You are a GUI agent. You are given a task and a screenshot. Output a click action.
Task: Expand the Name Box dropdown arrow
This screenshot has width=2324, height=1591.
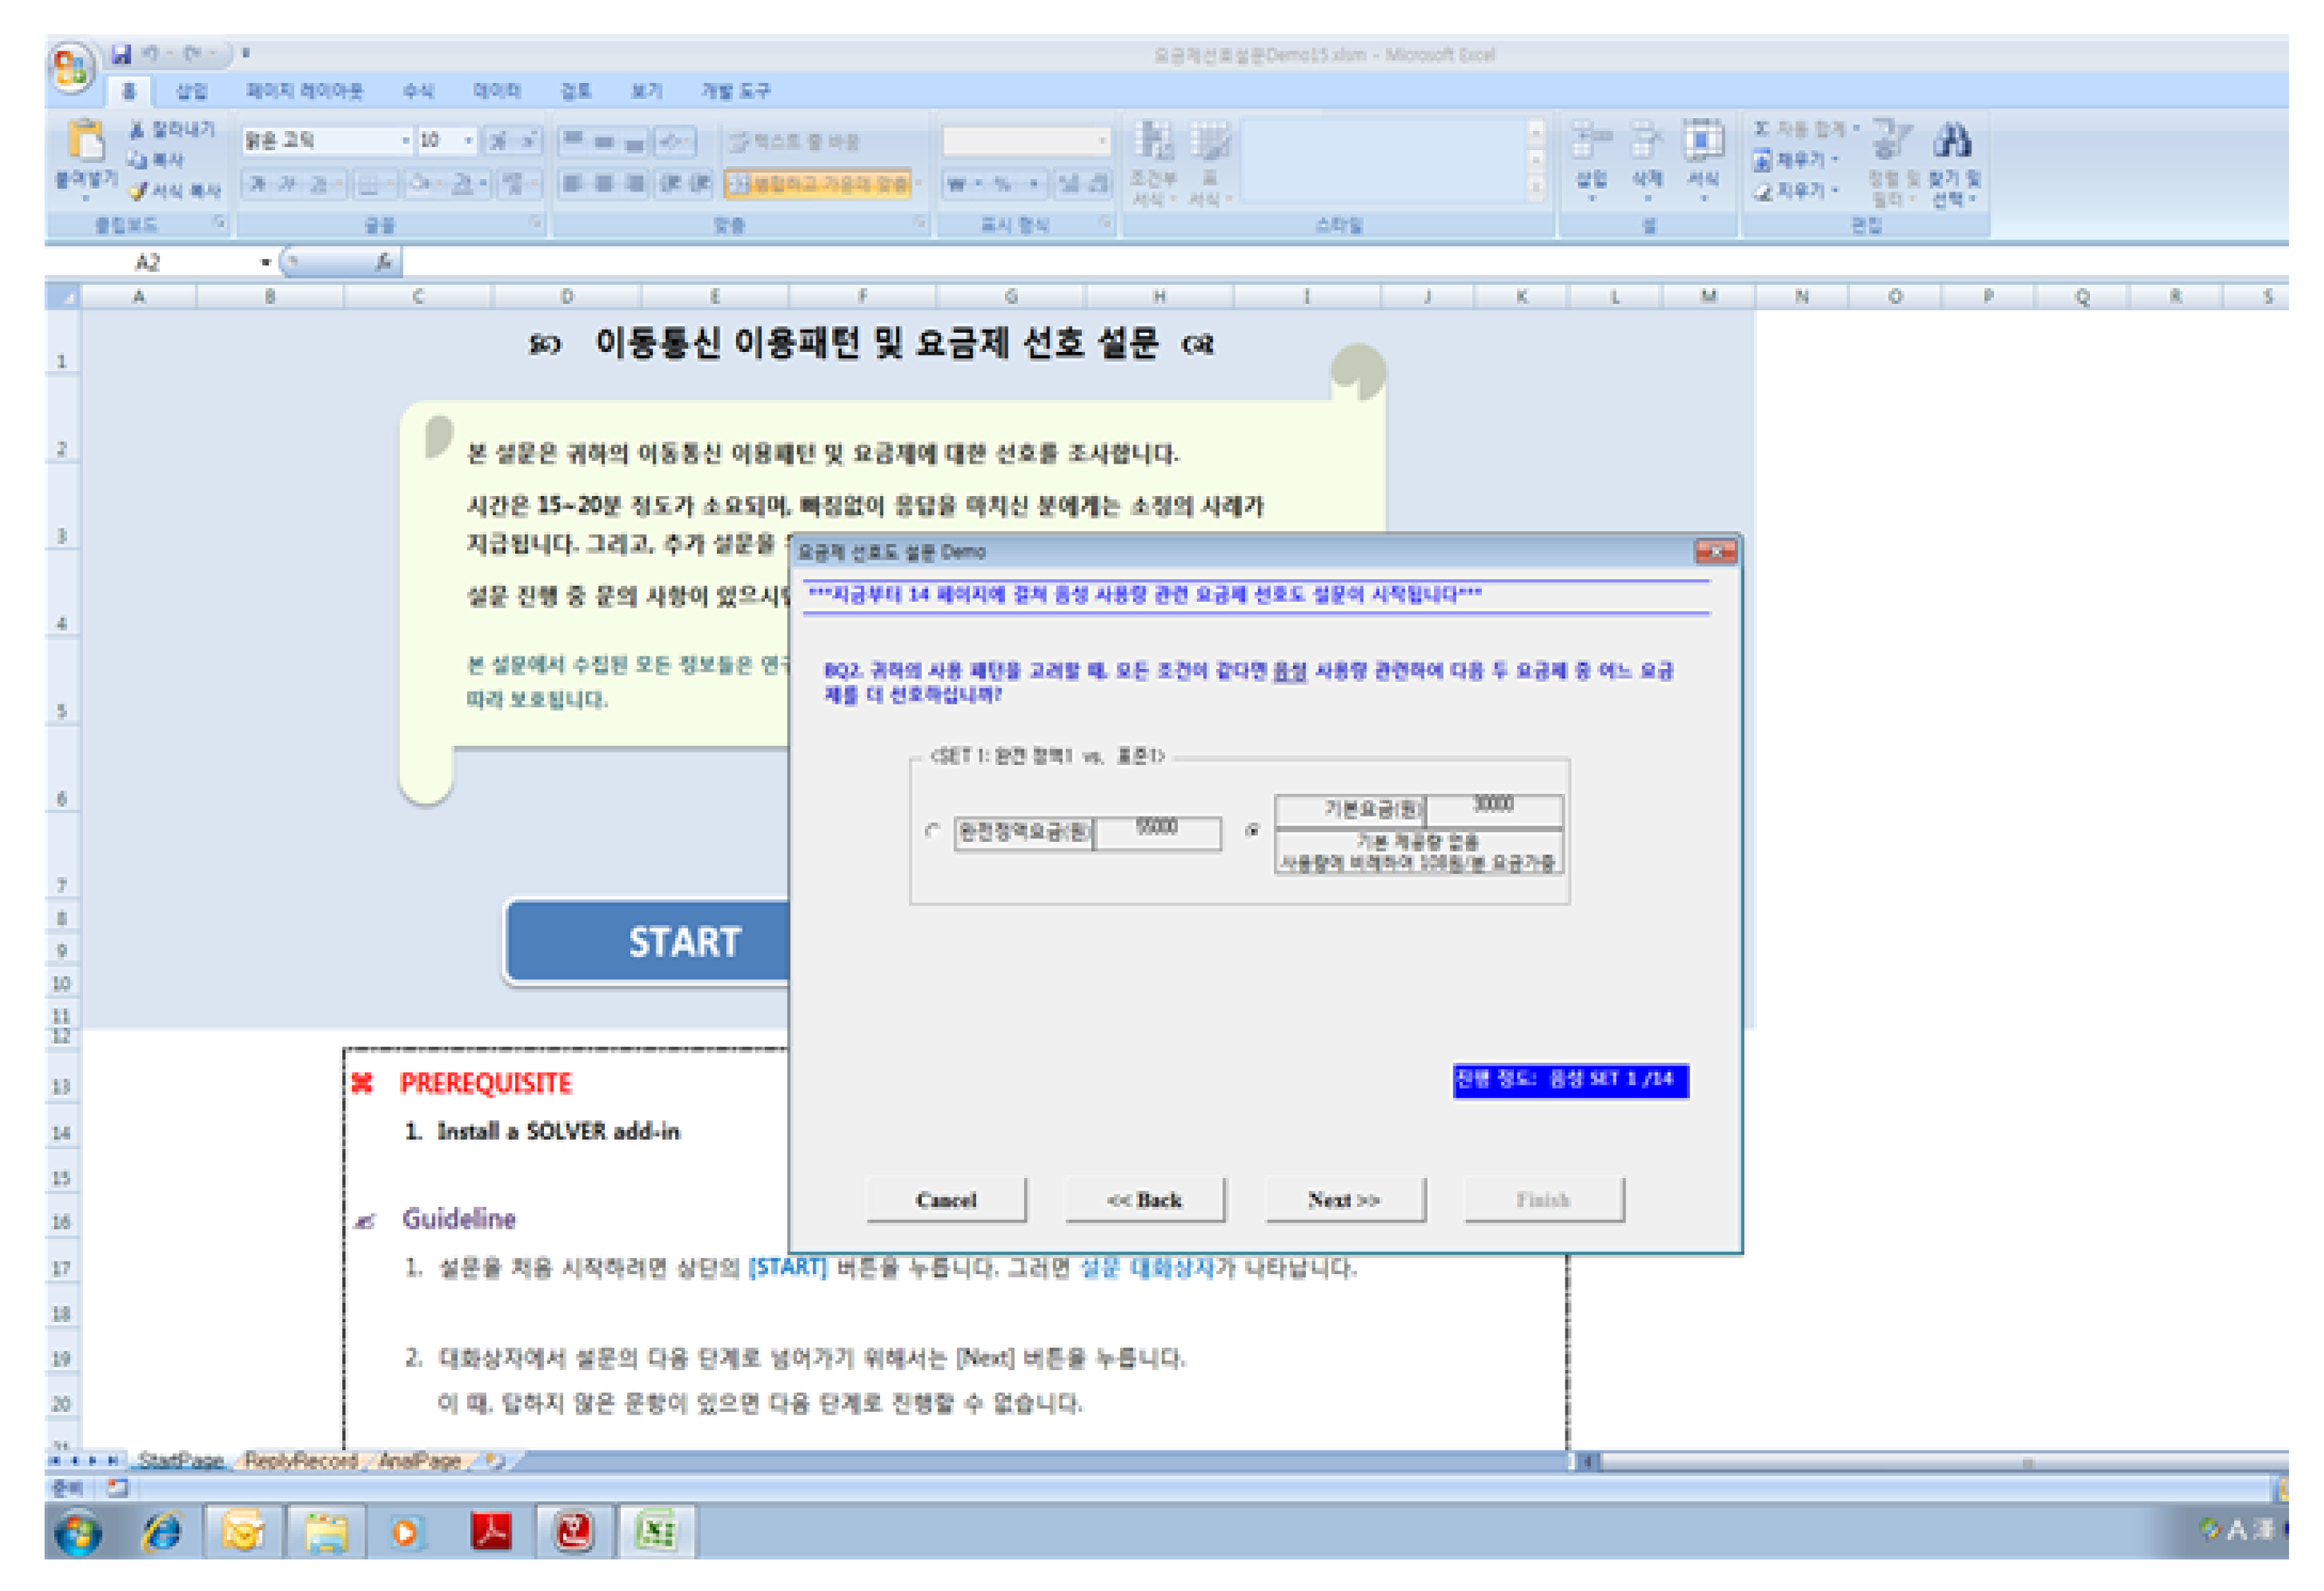pos(265,262)
